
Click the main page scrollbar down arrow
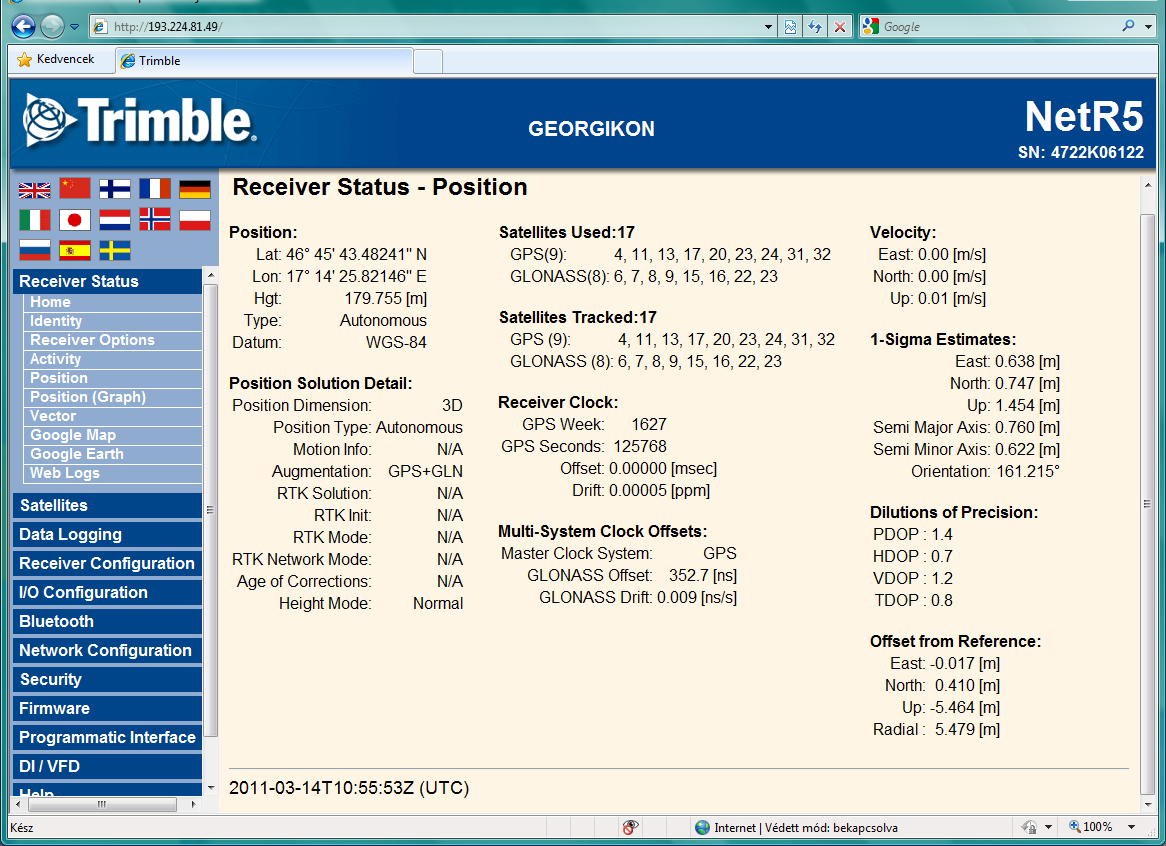coord(1147,804)
